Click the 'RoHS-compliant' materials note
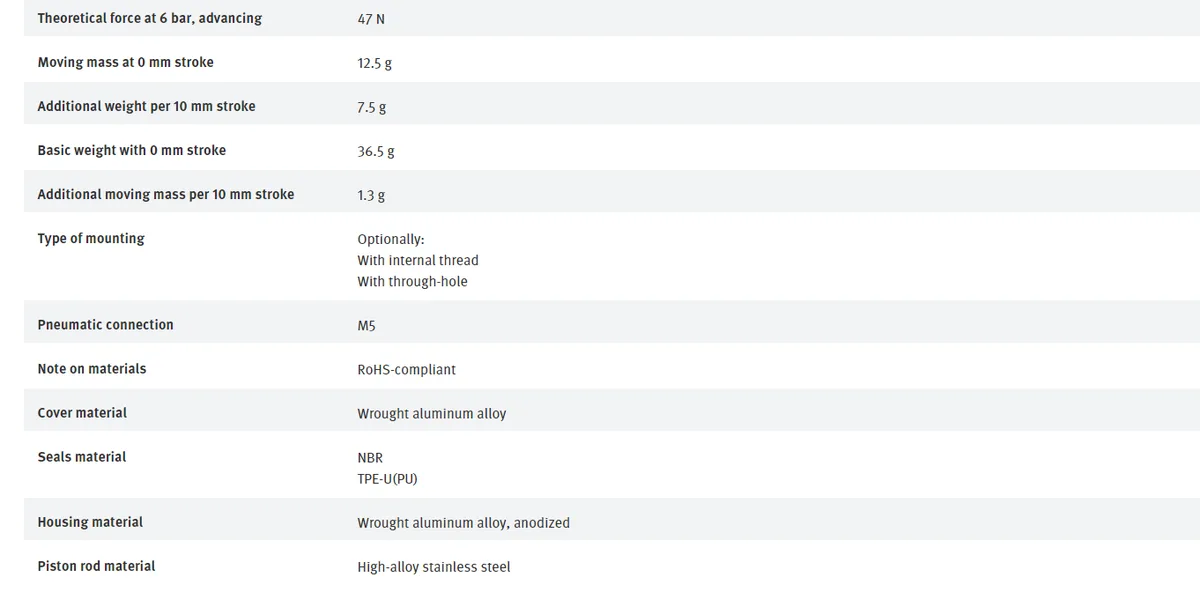This screenshot has width=1200, height=592. tap(406, 369)
